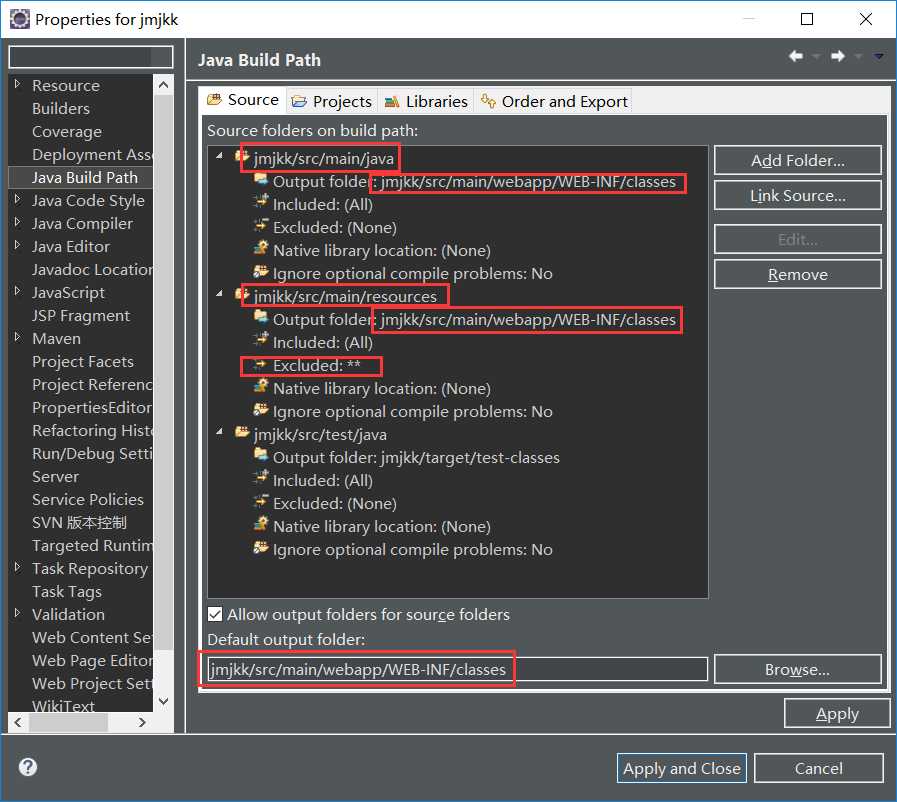Click the Included icon under src/main/resources
The height and width of the screenshot is (802, 897).
(x=261, y=340)
